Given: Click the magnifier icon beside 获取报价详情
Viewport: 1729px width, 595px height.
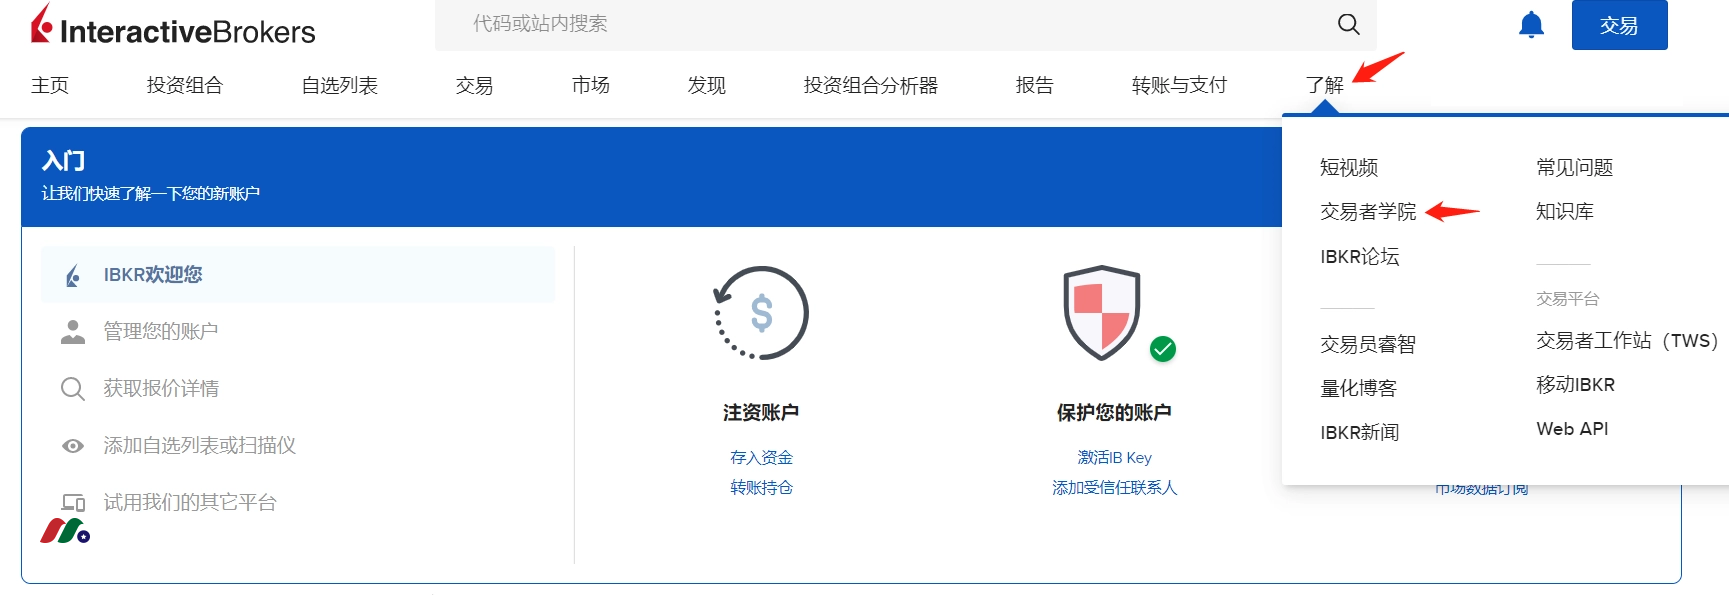Looking at the screenshot, I should click(x=73, y=389).
